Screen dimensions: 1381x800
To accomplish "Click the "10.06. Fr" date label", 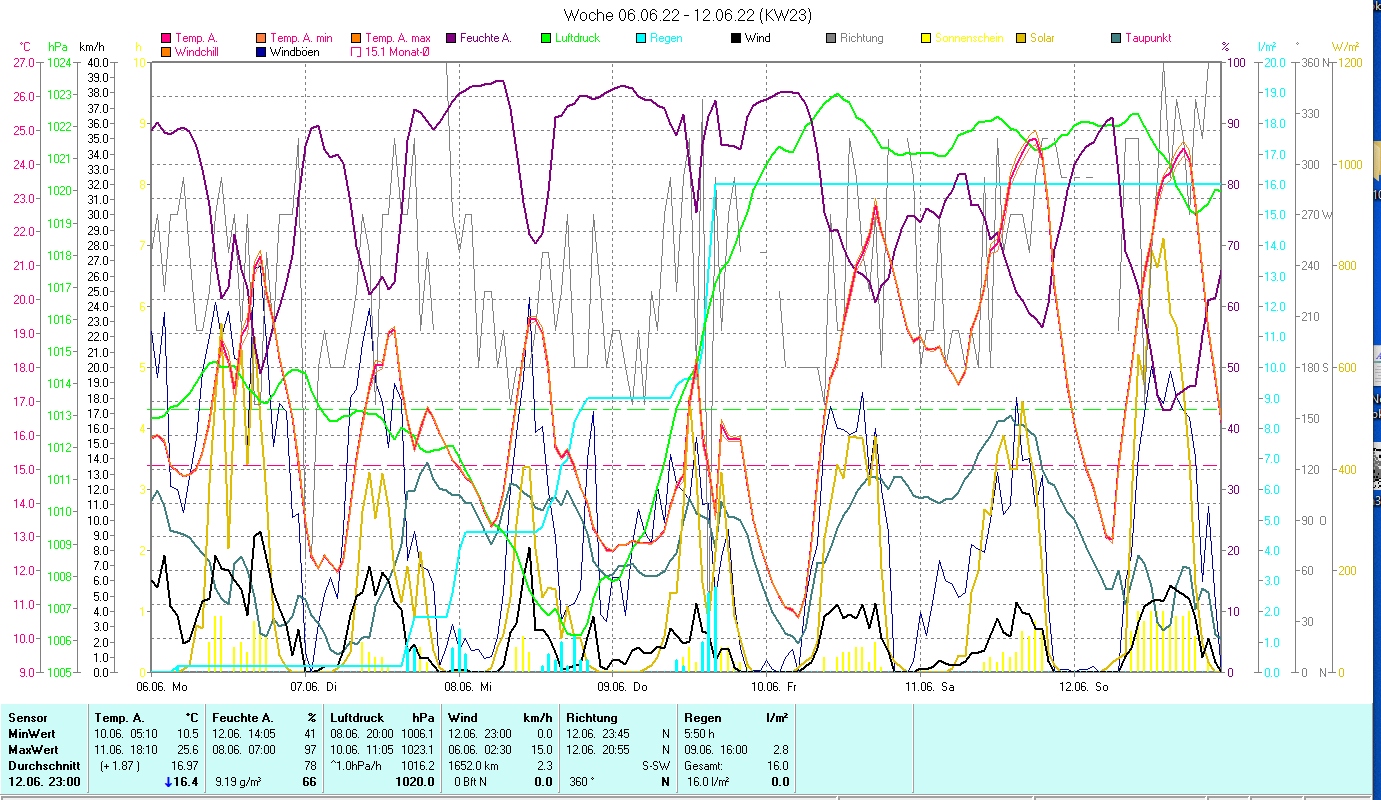I will 775,687.
